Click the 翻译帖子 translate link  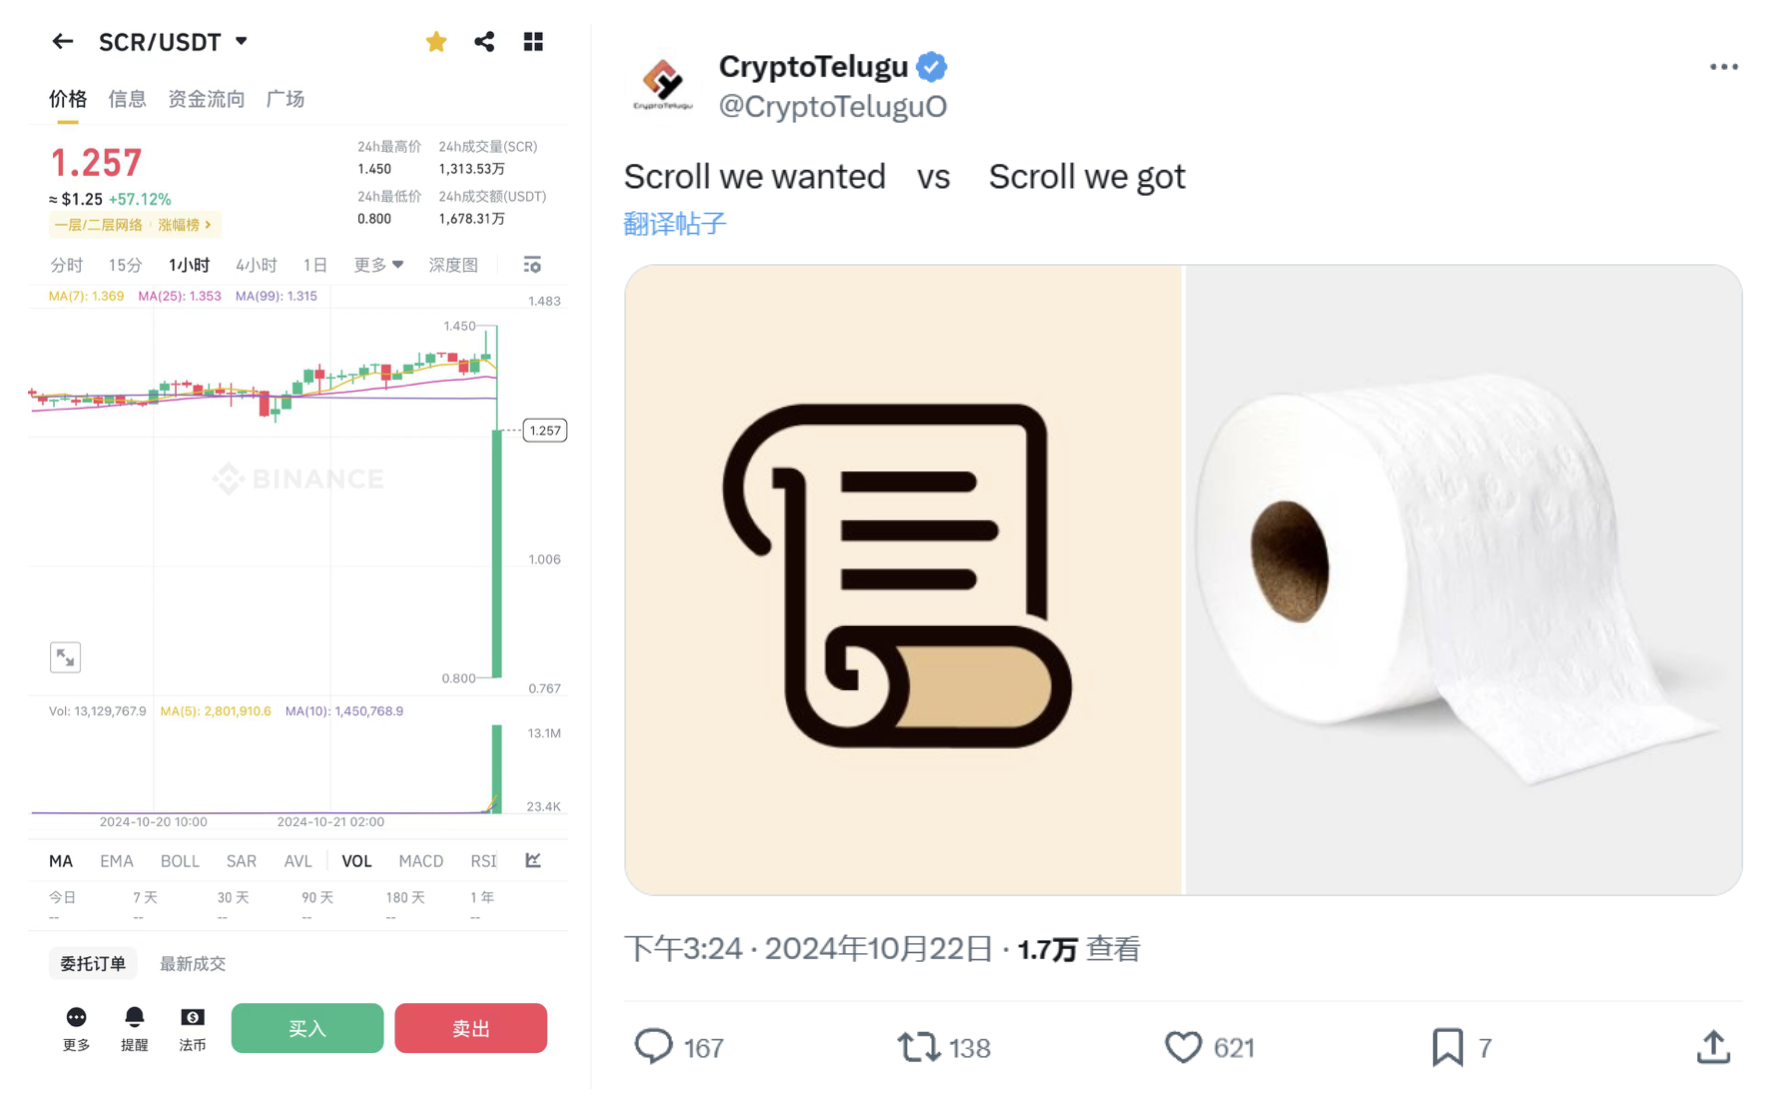pyautogui.click(x=675, y=223)
